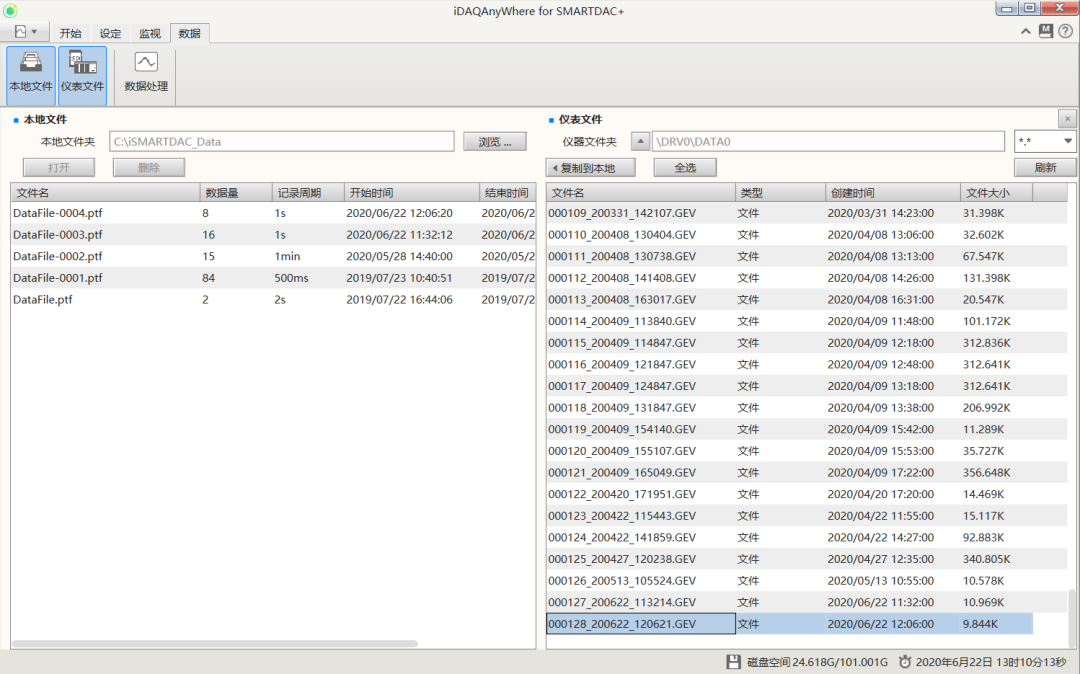The height and width of the screenshot is (674, 1080).
Task: Open the 数据处理 data processing tool
Action: (x=146, y=75)
